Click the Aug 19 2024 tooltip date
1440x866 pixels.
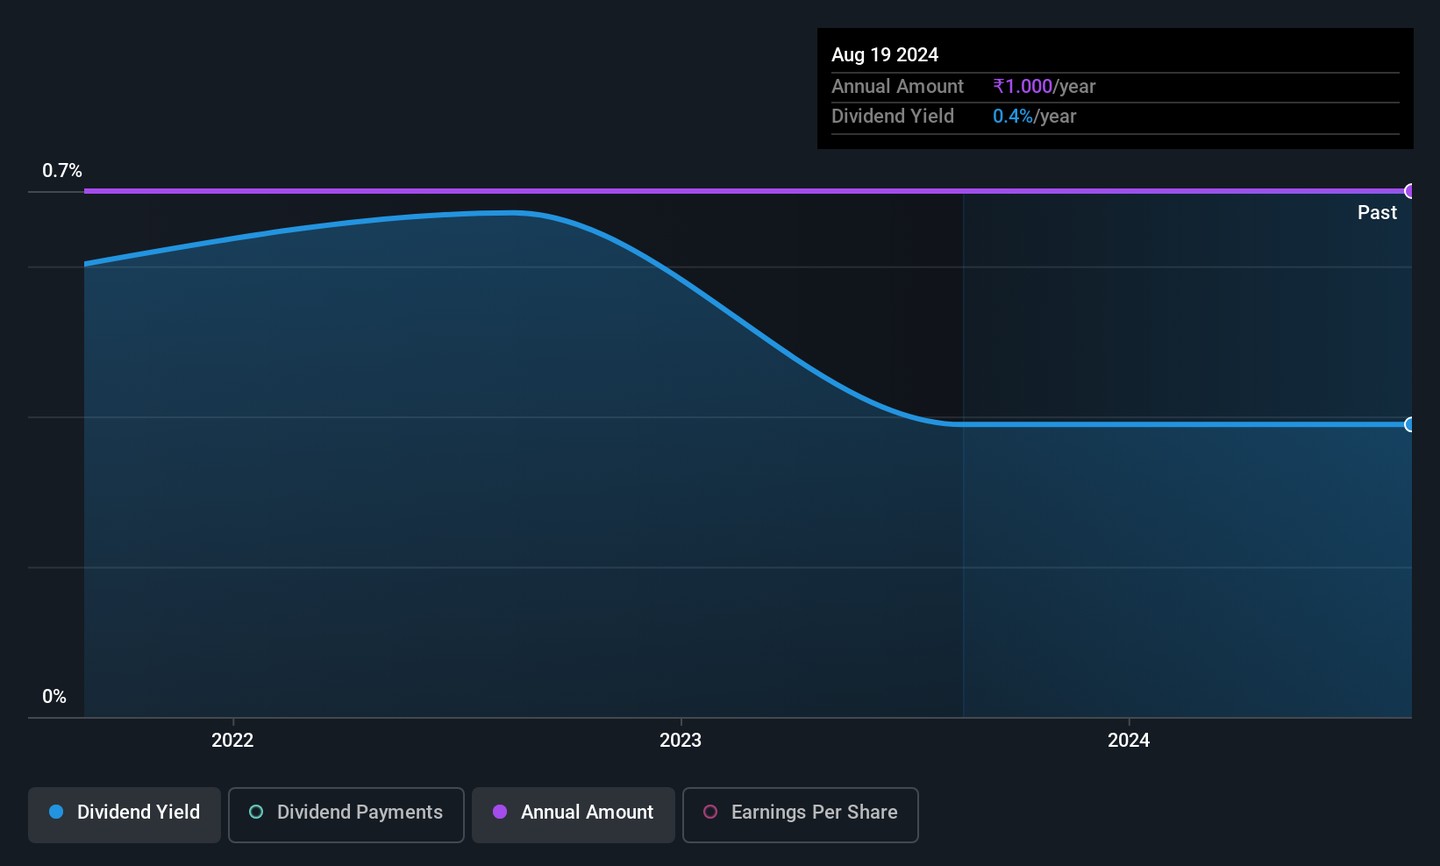pyautogui.click(x=885, y=55)
